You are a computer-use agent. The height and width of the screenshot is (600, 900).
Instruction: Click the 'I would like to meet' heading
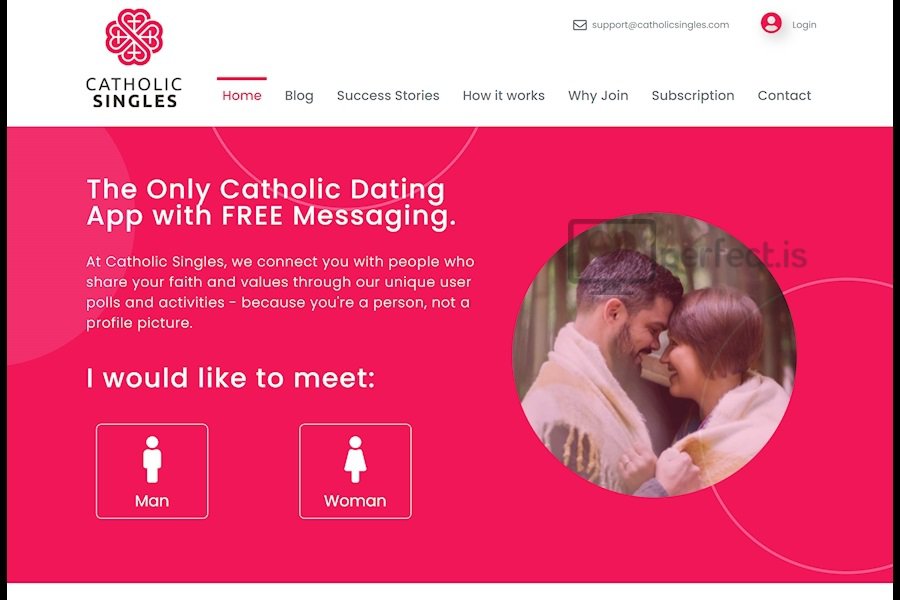click(230, 378)
